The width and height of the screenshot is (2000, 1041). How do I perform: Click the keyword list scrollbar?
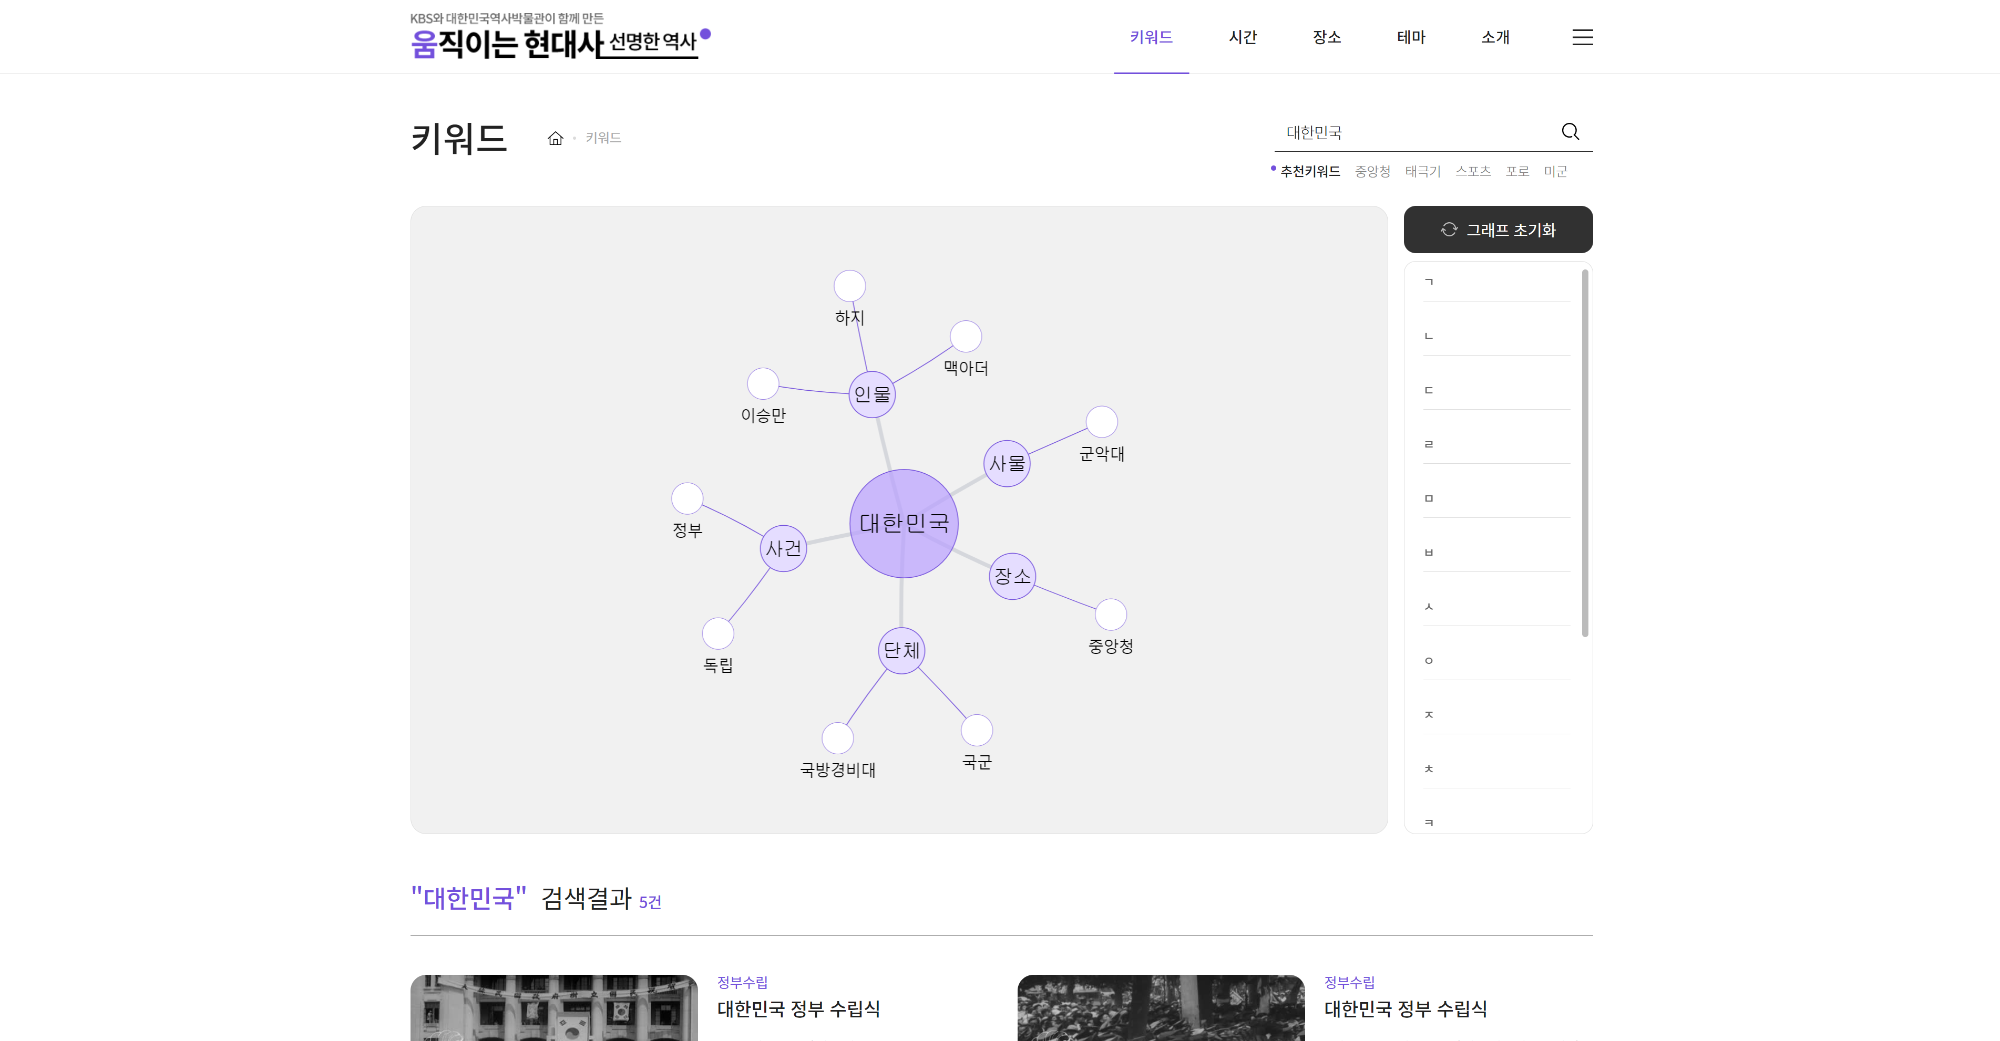tap(1585, 452)
